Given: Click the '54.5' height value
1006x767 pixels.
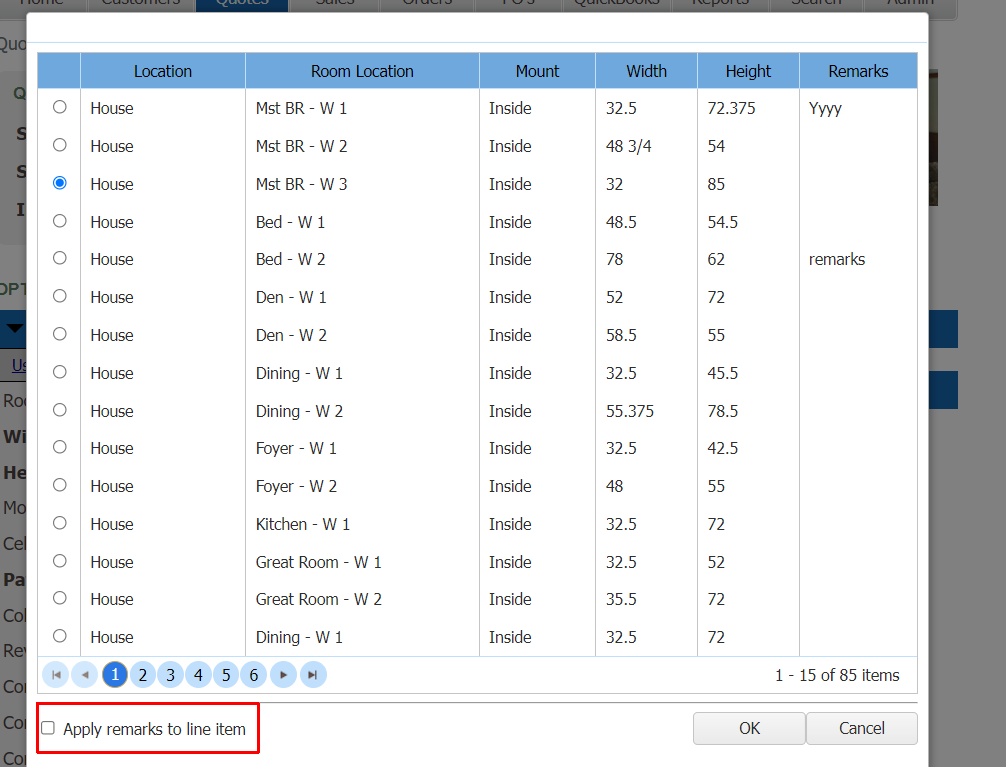Looking at the screenshot, I should [723, 223].
